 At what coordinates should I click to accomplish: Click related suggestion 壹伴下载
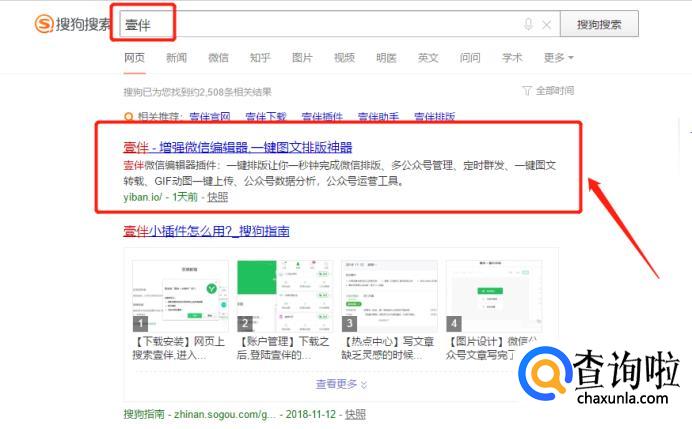(266, 117)
